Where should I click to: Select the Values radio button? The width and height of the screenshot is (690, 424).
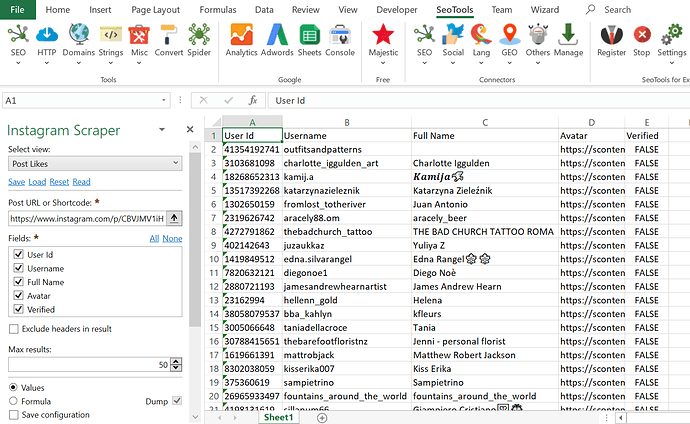click(13, 387)
